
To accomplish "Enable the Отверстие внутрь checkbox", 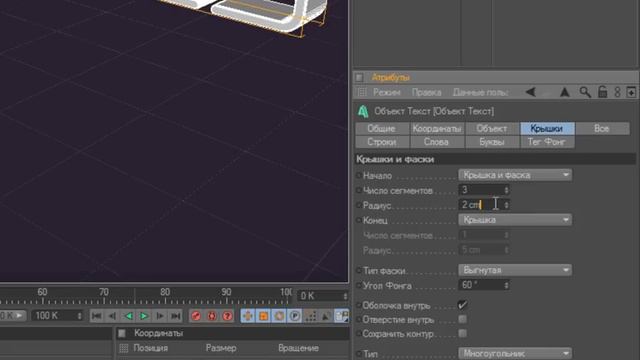I will tap(462, 319).
